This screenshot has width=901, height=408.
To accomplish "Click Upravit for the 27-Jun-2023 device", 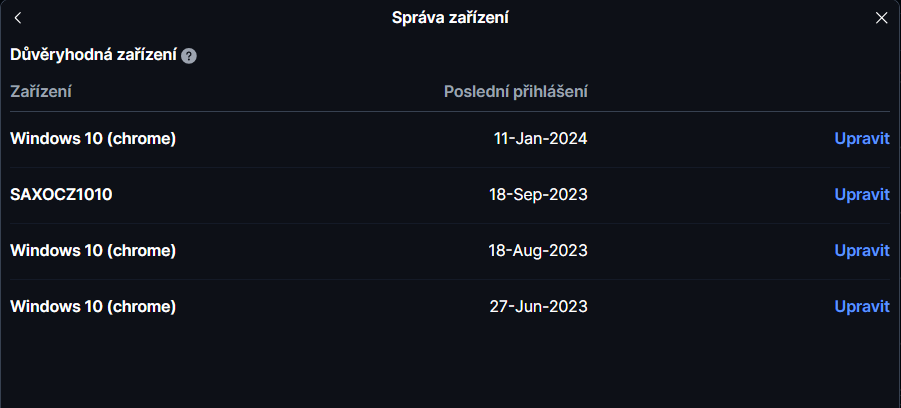I will 861,307.
